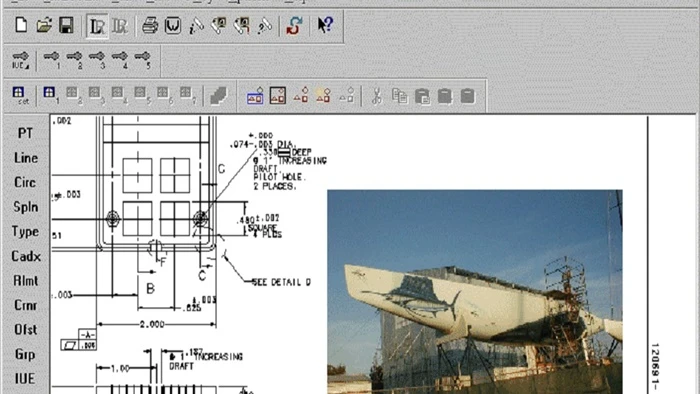Open a file with the folder icon

click(44, 25)
